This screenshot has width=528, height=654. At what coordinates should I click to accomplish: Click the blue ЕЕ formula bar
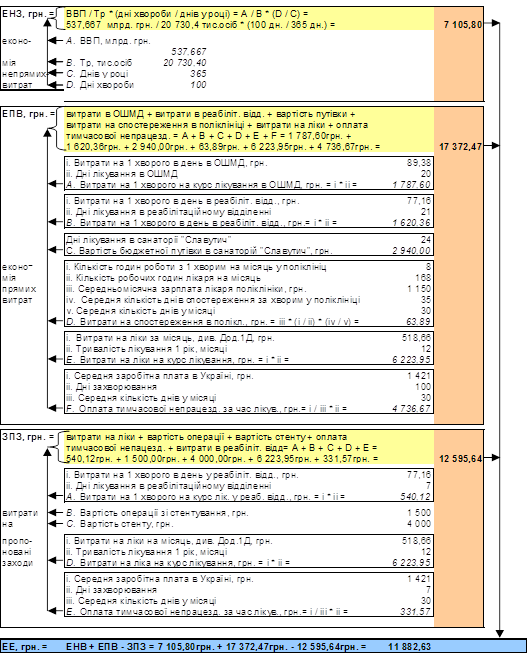pos(264,646)
